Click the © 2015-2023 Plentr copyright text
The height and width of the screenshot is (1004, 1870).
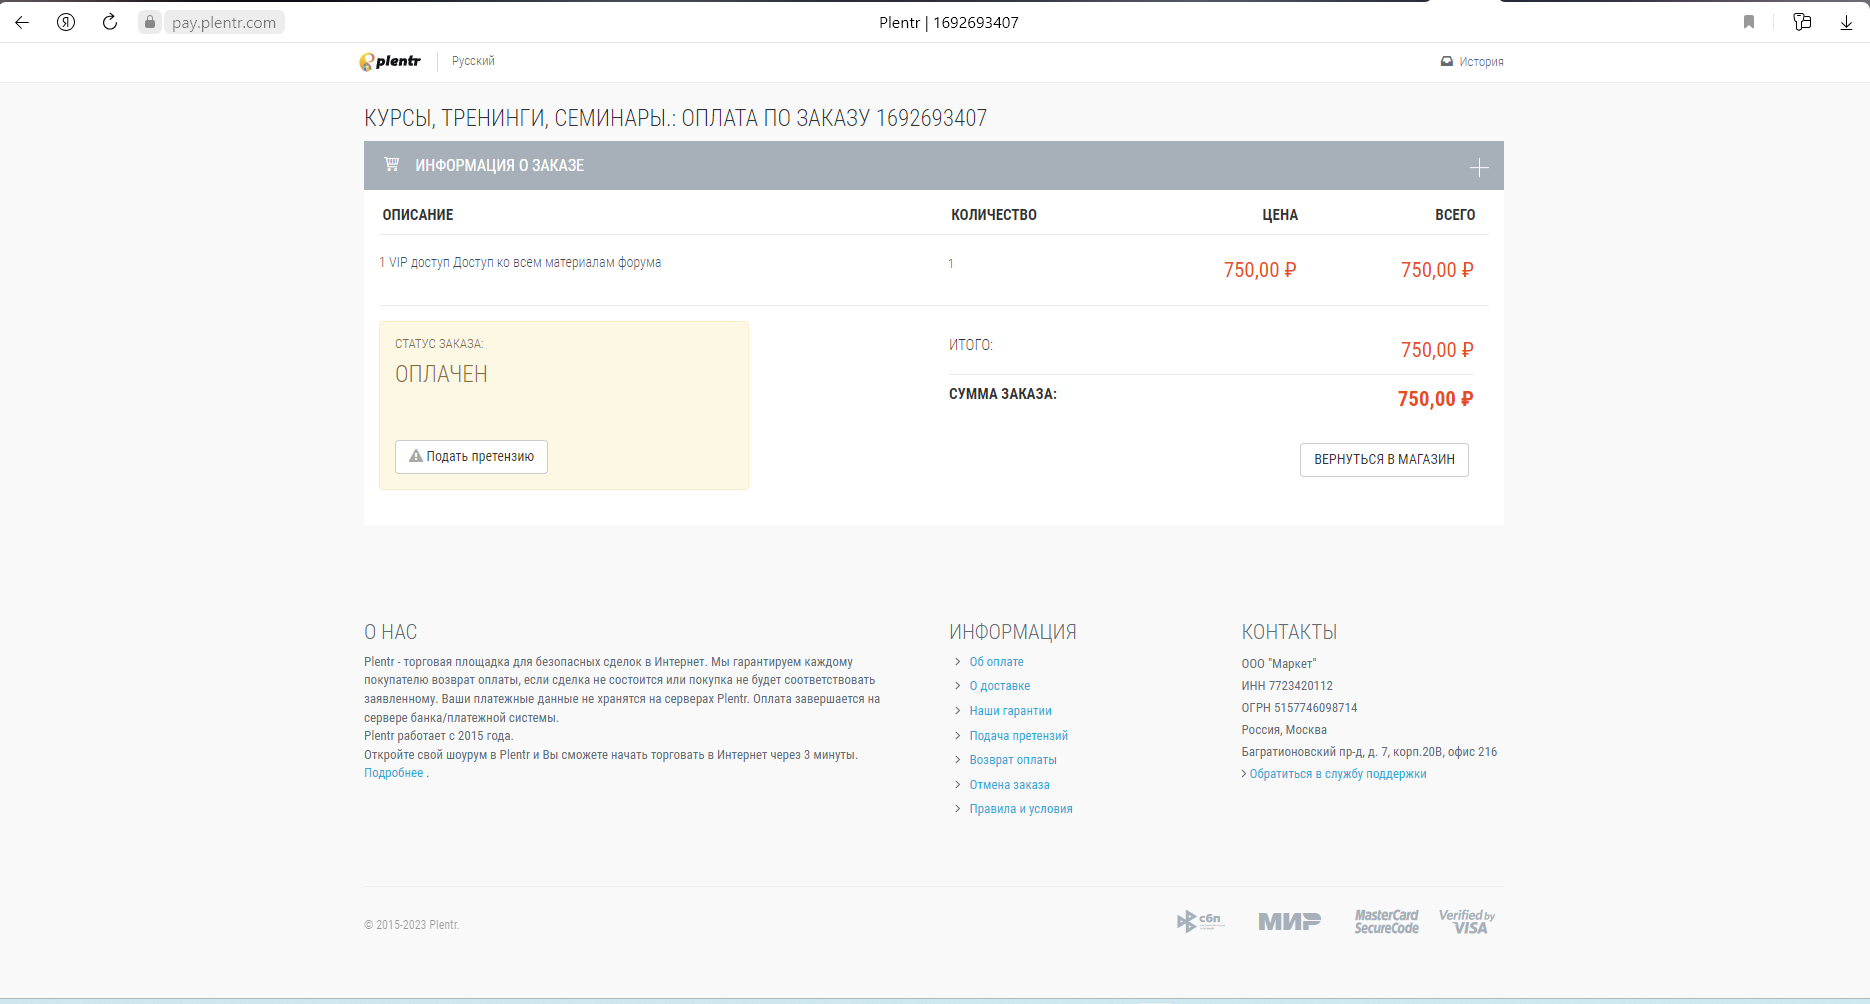coord(411,925)
